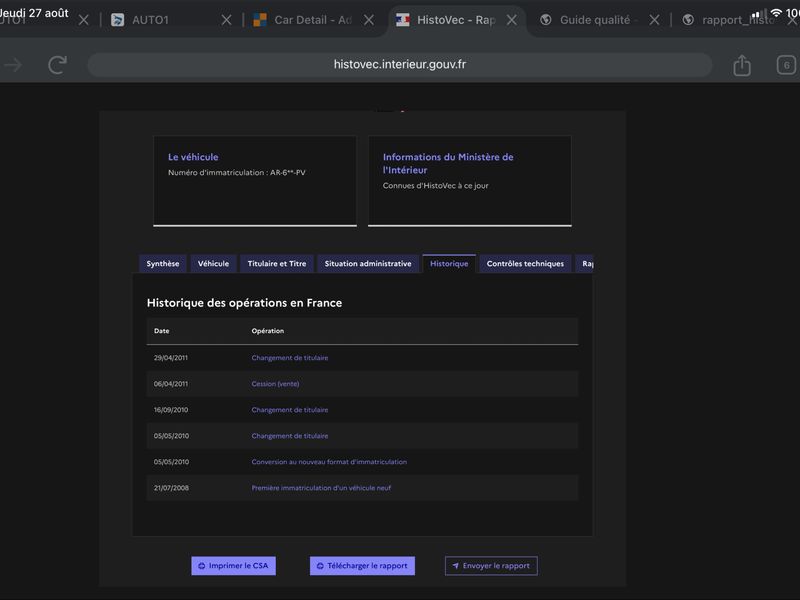The height and width of the screenshot is (600, 800).
Task: Click the date 06/04/2011
Action: point(171,384)
